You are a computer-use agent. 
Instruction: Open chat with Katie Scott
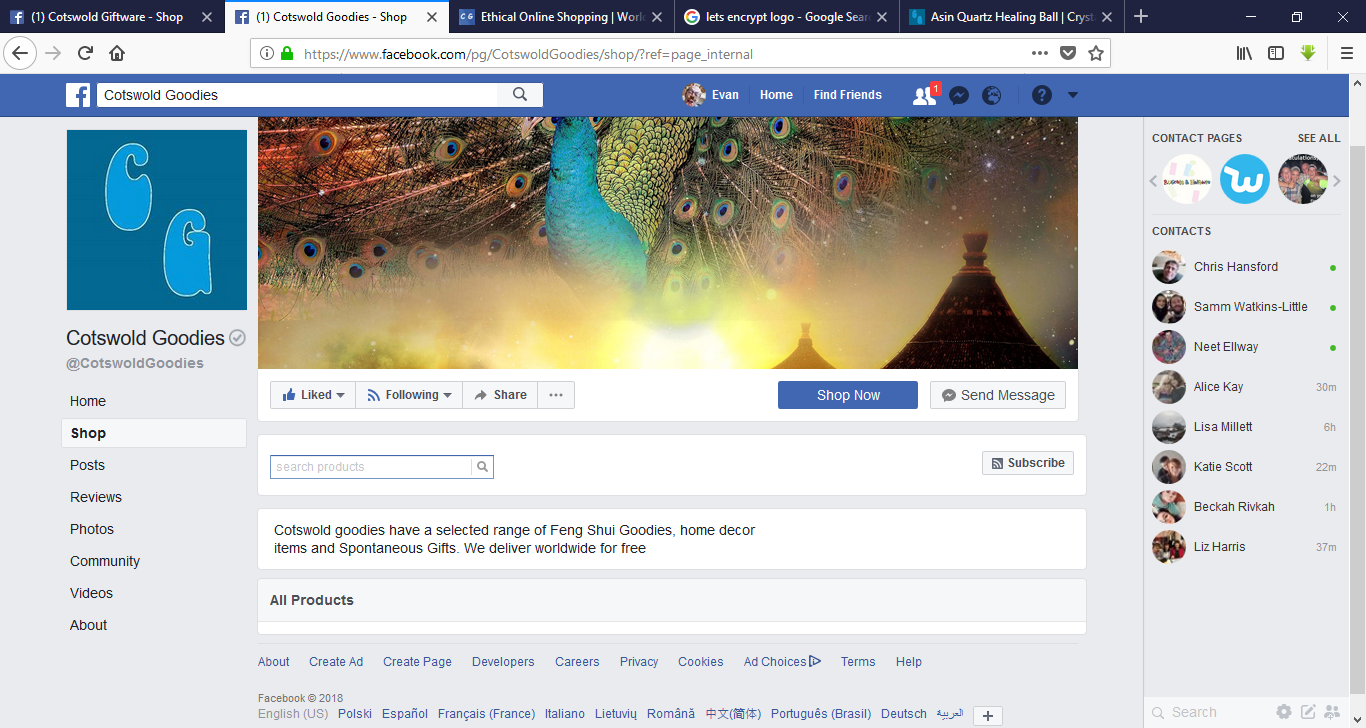(x=1244, y=467)
